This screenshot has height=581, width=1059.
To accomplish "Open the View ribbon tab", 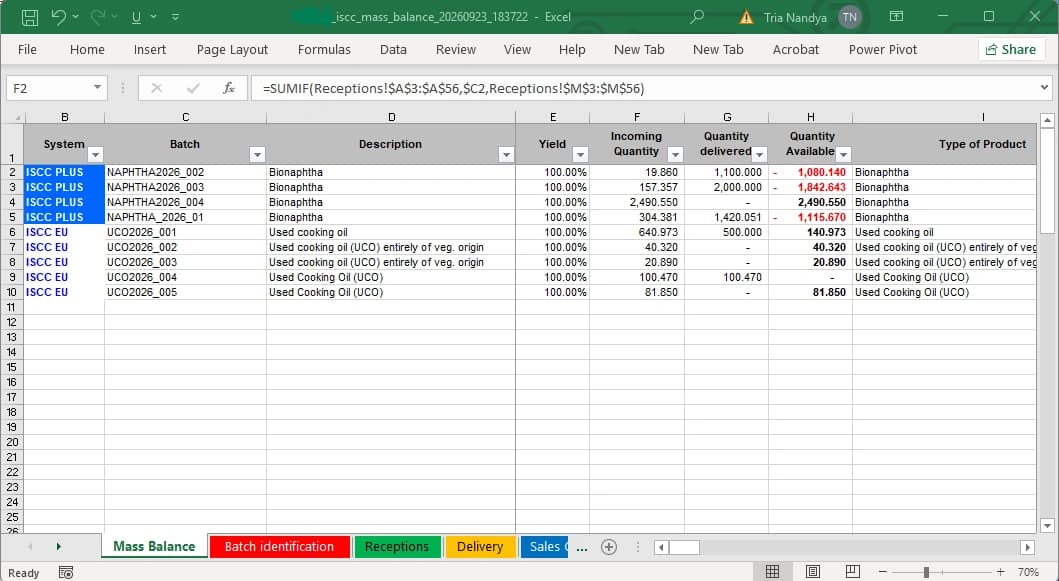I will [517, 49].
